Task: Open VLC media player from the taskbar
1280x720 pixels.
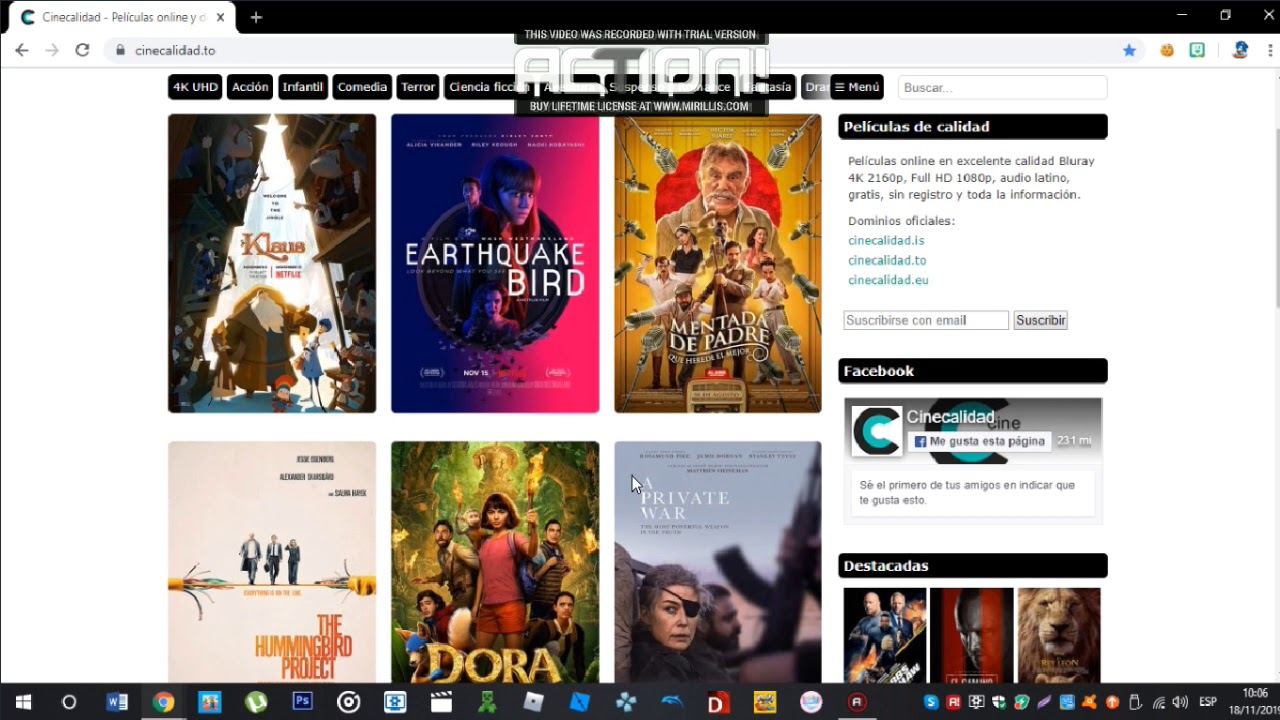Action: 441,701
